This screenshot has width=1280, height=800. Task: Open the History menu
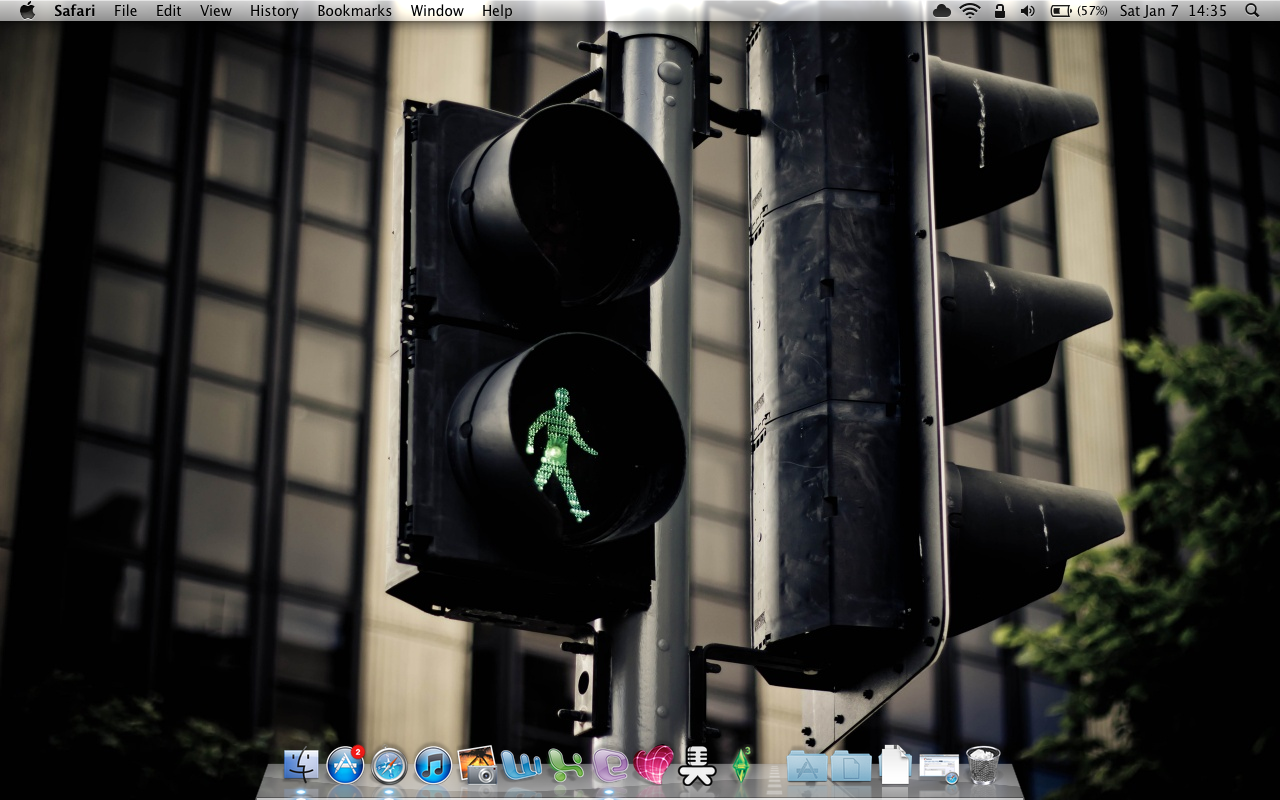point(274,11)
